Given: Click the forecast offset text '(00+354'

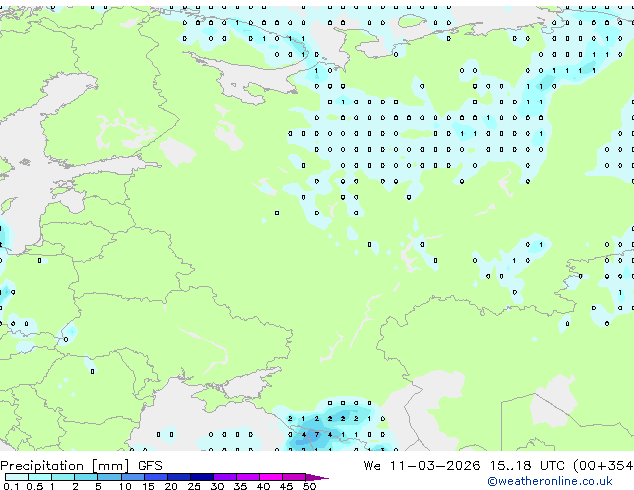Looking at the screenshot, I should coord(603,466).
